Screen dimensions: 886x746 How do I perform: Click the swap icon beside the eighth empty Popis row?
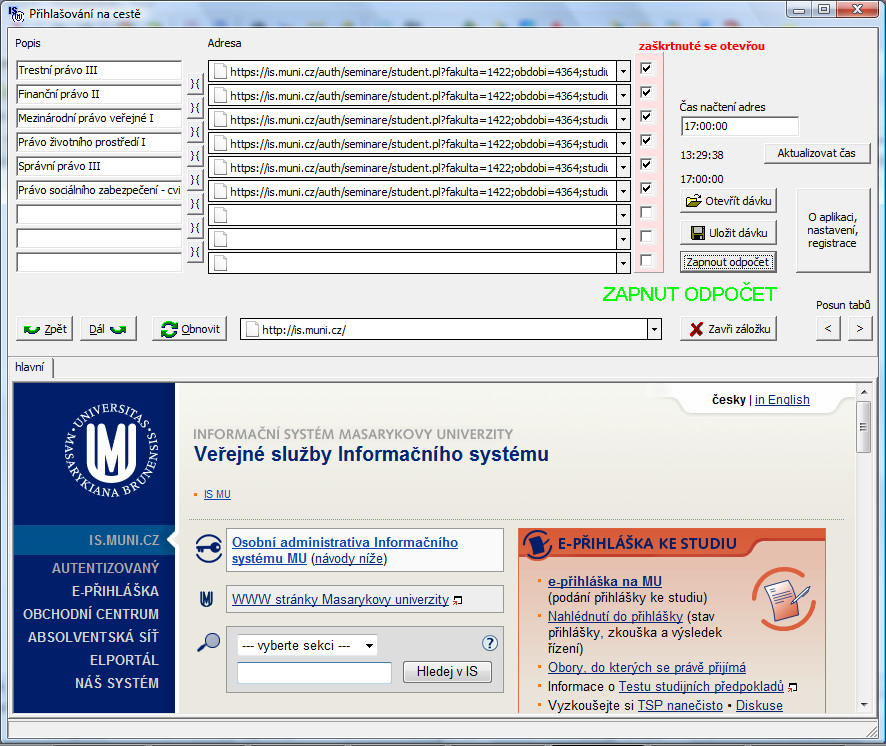pos(195,251)
